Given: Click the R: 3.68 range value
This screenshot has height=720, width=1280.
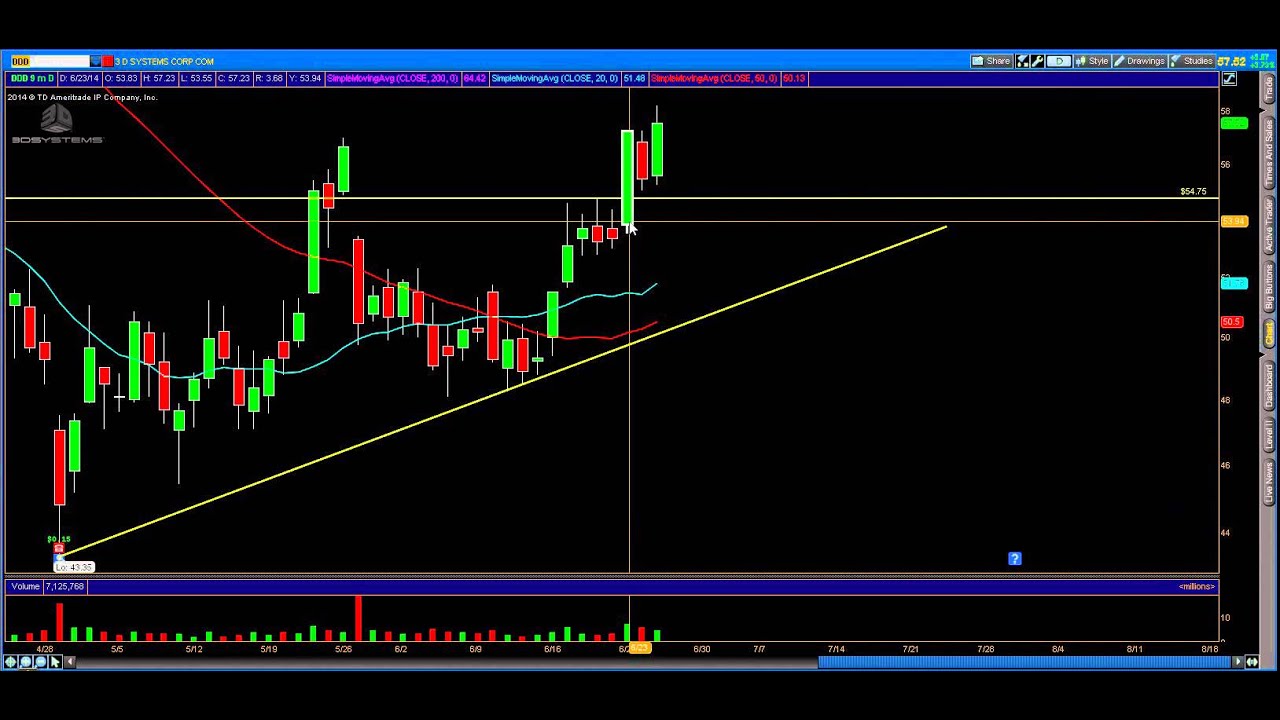Looking at the screenshot, I should click(268, 78).
